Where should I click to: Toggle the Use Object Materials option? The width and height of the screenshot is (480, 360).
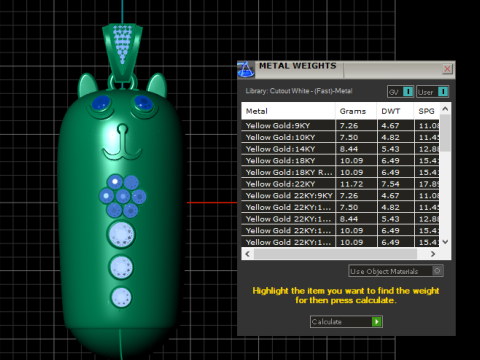[x=396, y=271]
